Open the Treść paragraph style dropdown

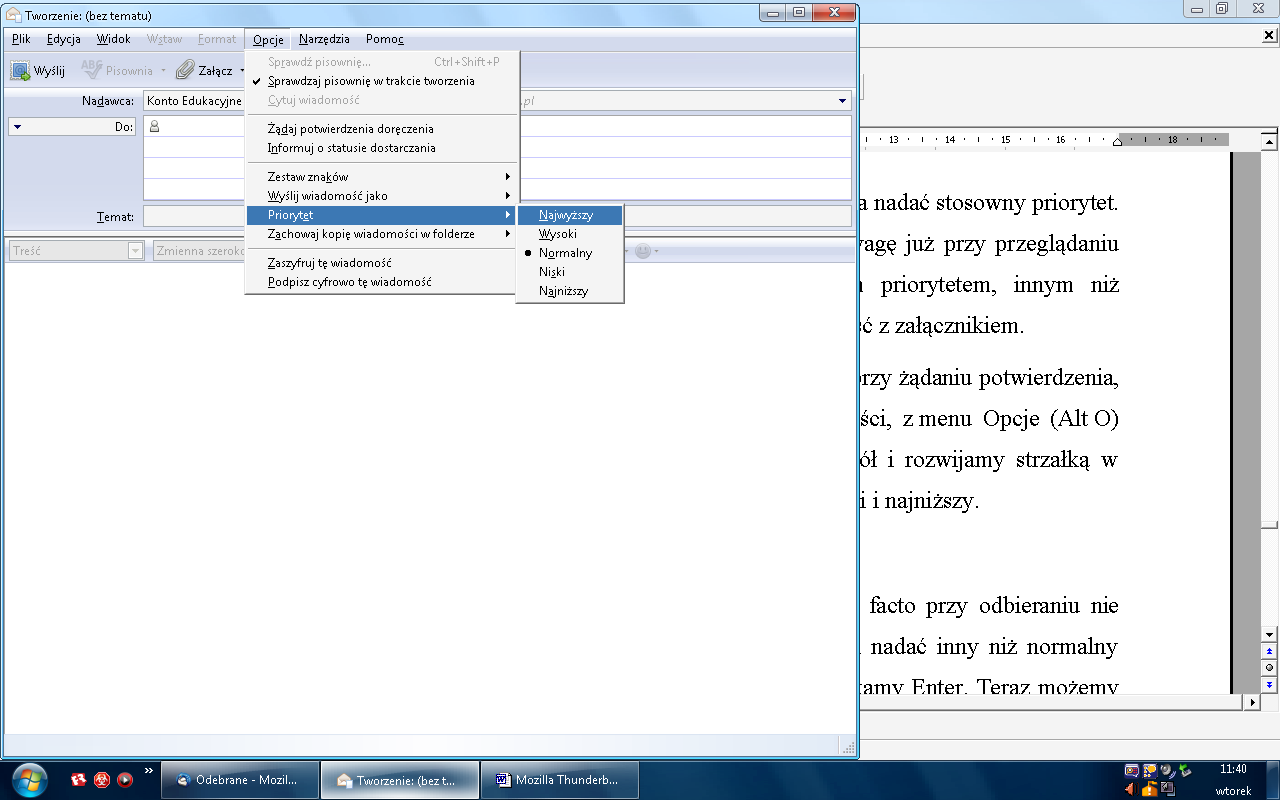tap(136, 251)
